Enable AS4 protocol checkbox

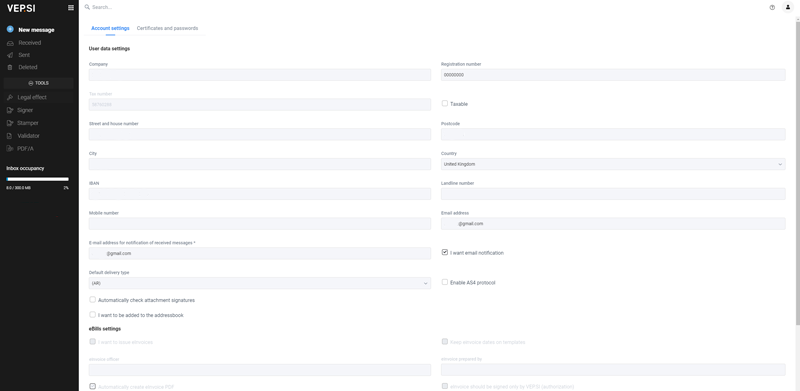[x=445, y=282]
